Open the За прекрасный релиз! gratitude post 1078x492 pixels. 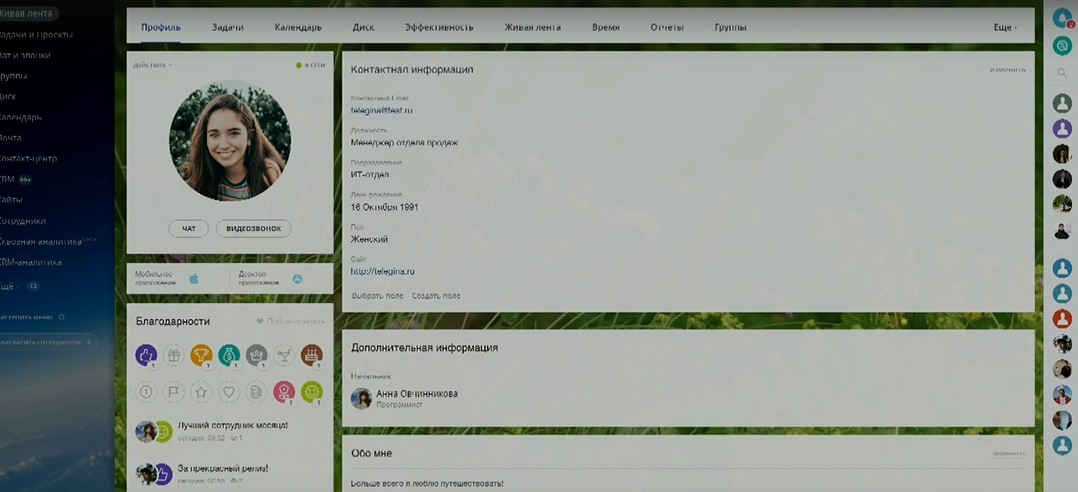[x=223, y=469]
